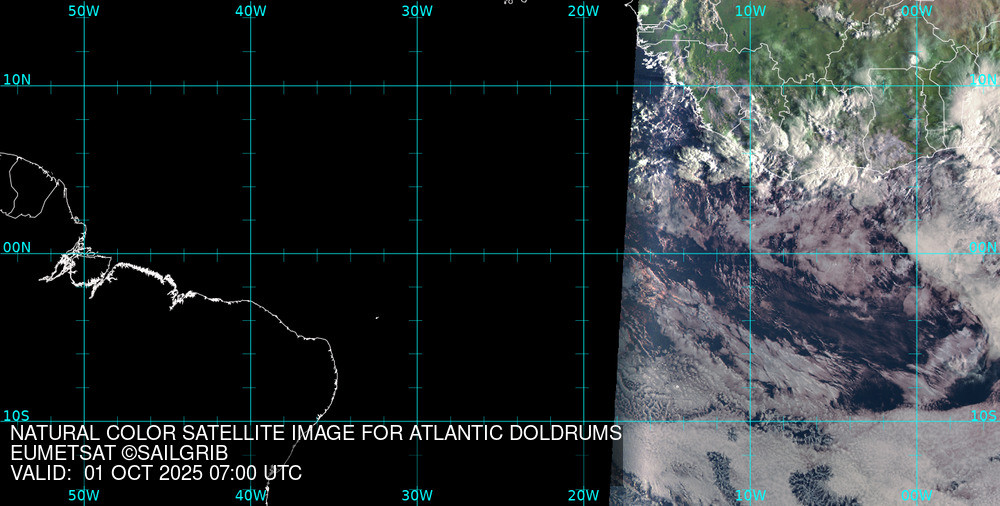The image size is (1000, 506).
Task: Click the 10N latitude label on left side
Action: 16,79
